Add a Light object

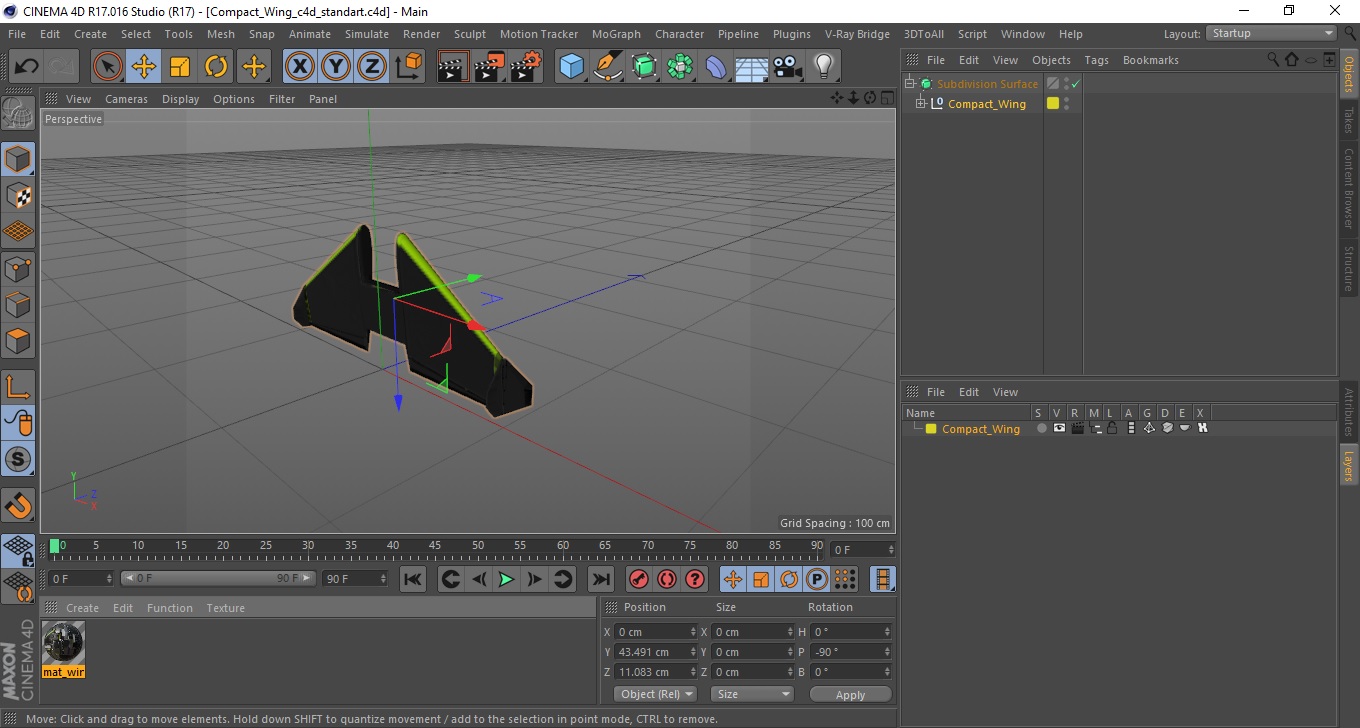[x=823, y=67]
